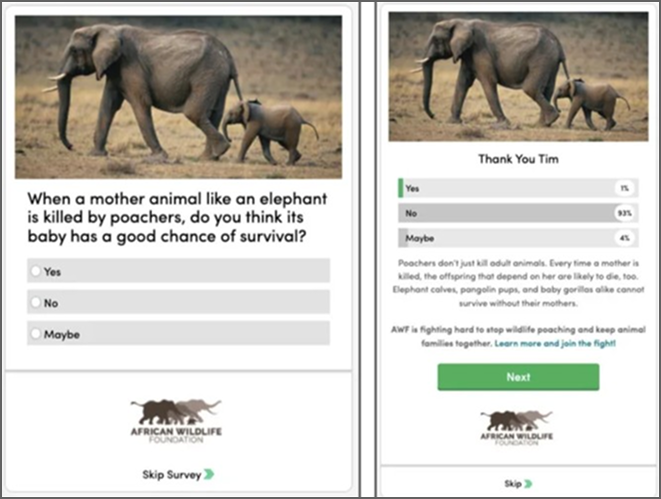Click the 93% percentage label
The height and width of the screenshot is (499, 661).
point(623,213)
